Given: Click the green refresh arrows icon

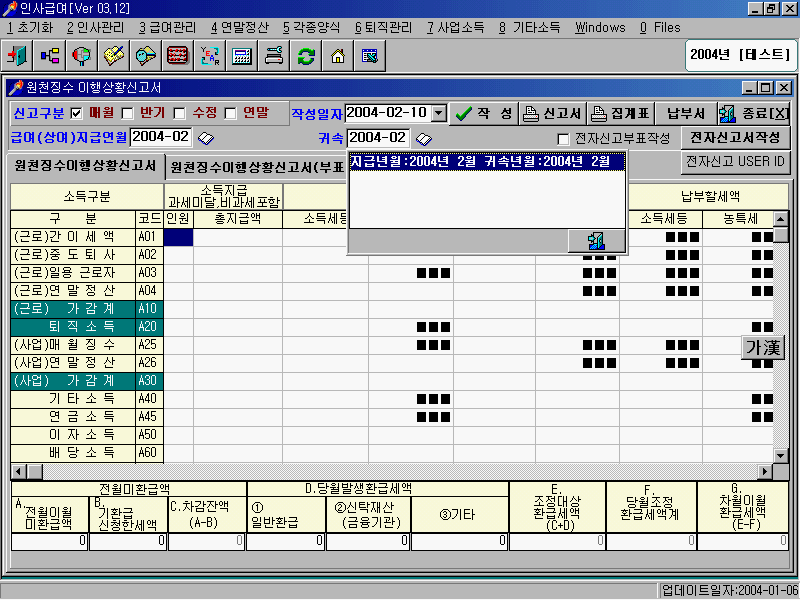Looking at the screenshot, I should [306, 56].
